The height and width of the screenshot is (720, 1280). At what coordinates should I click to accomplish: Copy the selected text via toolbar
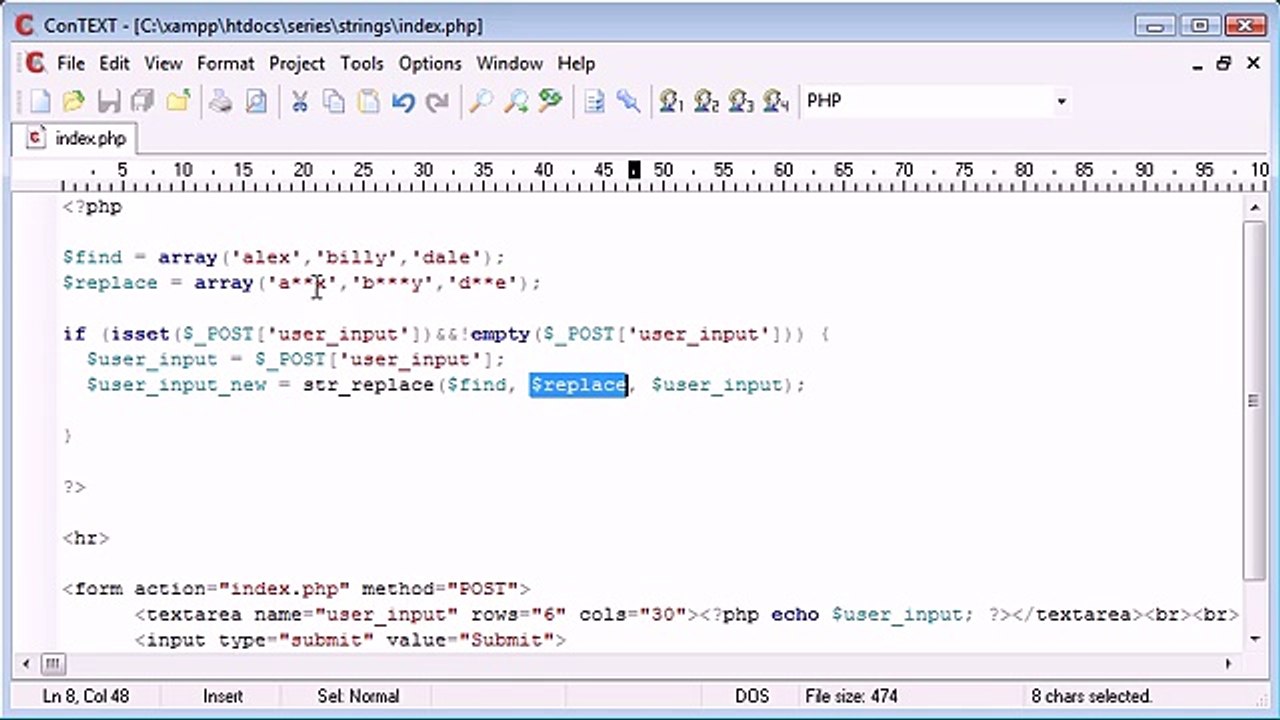tap(334, 101)
